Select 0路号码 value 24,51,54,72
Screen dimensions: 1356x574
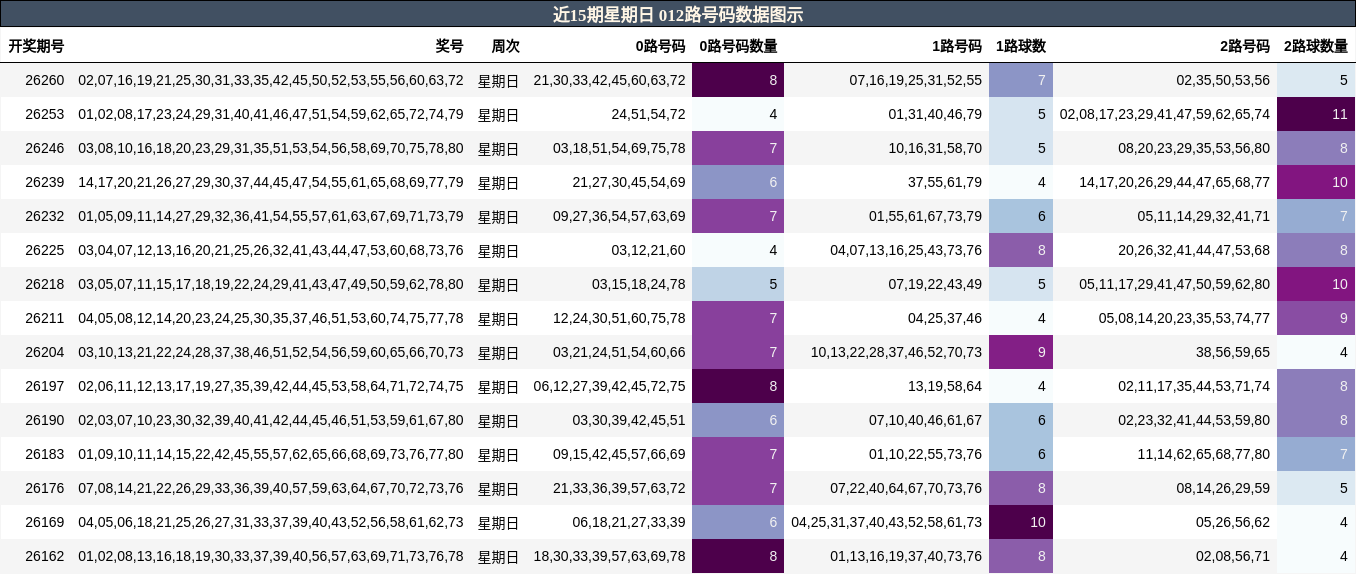tap(649, 114)
